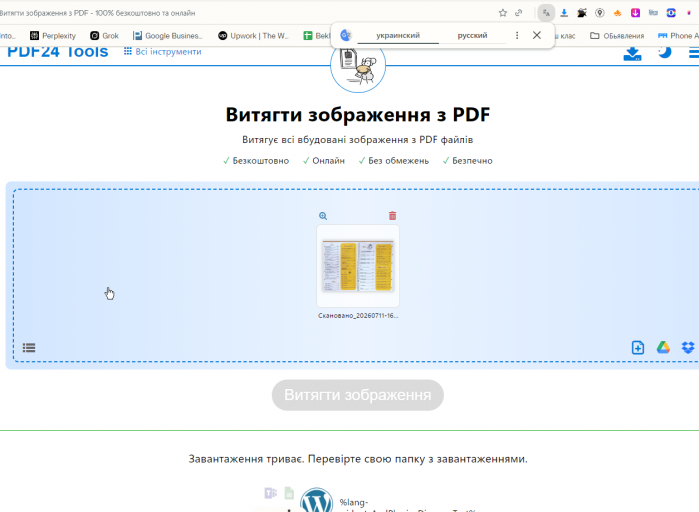Image resolution: width=699 pixels, height=512 pixels.
Task: Open the PDF24 desktop download icon in header
Action: [632, 54]
